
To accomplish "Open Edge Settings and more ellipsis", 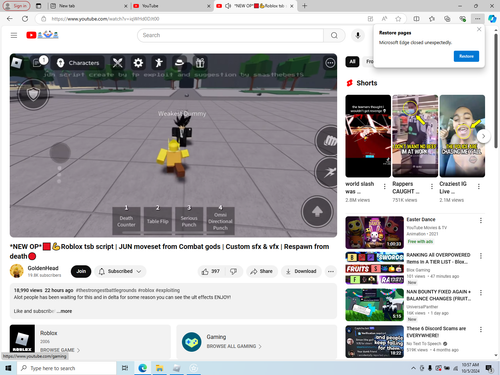I will point(477,19).
